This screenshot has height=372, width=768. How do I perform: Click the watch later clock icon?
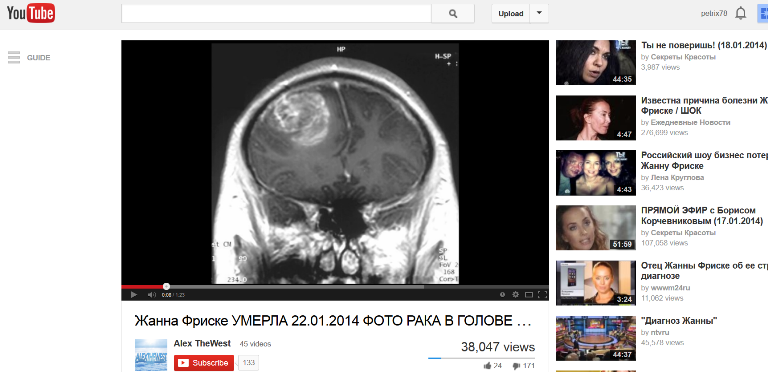point(502,295)
